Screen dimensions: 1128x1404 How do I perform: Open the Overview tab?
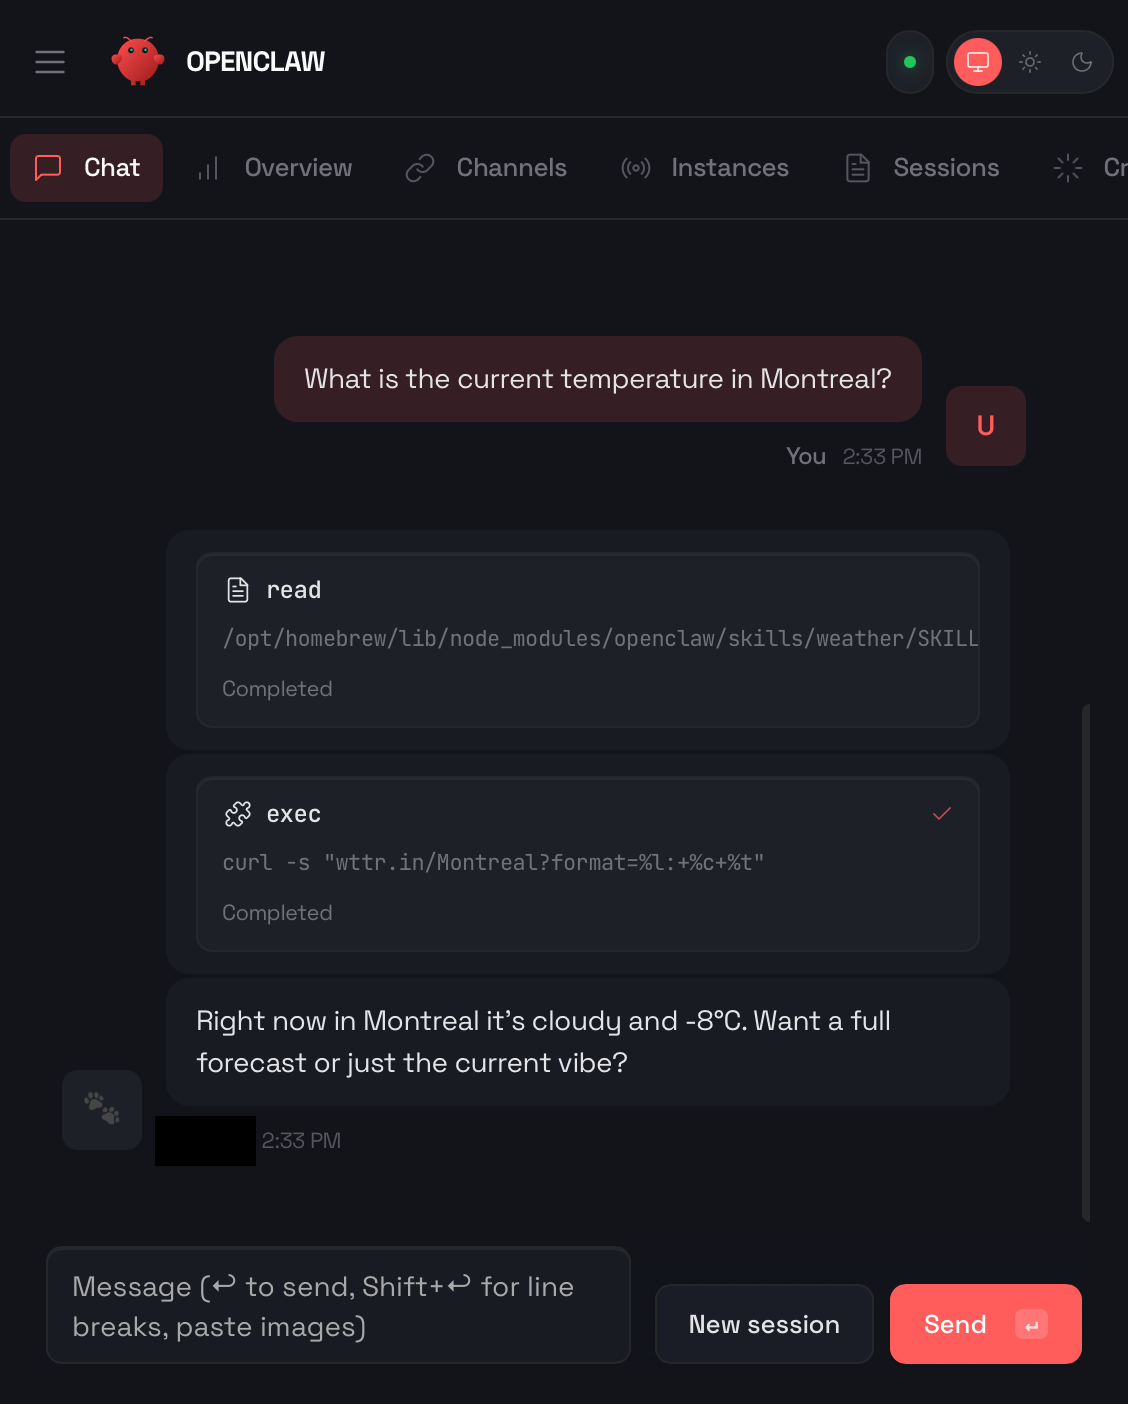(275, 168)
